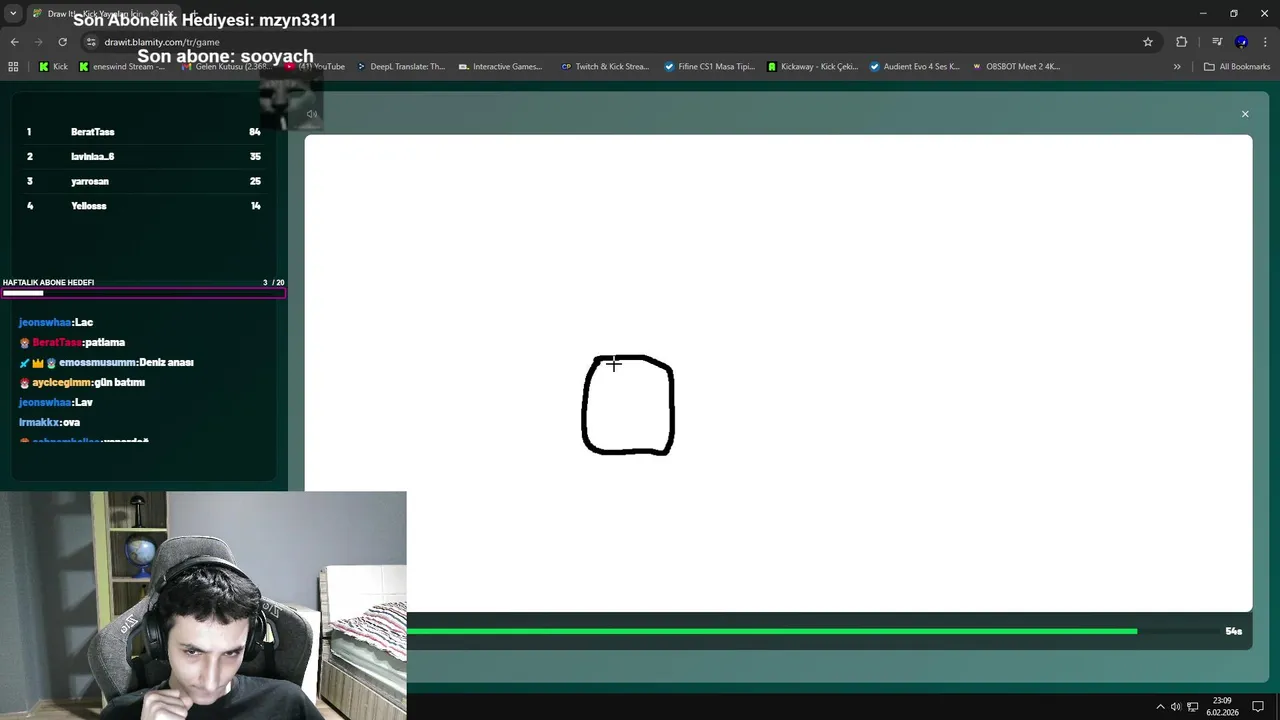This screenshot has height=720, width=1280.
Task: Select the laviniaa_6 leaderboard row
Action: click(x=144, y=157)
